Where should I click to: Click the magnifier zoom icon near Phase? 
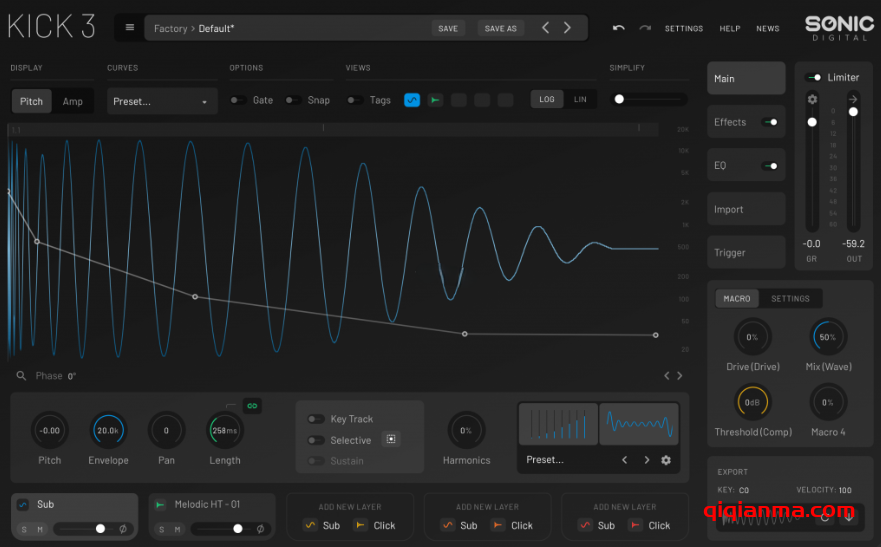pyautogui.click(x=21, y=376)
